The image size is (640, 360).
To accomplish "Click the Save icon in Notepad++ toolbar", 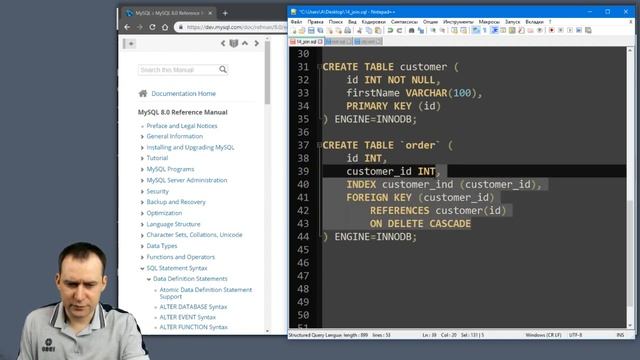I will (311, 30).
